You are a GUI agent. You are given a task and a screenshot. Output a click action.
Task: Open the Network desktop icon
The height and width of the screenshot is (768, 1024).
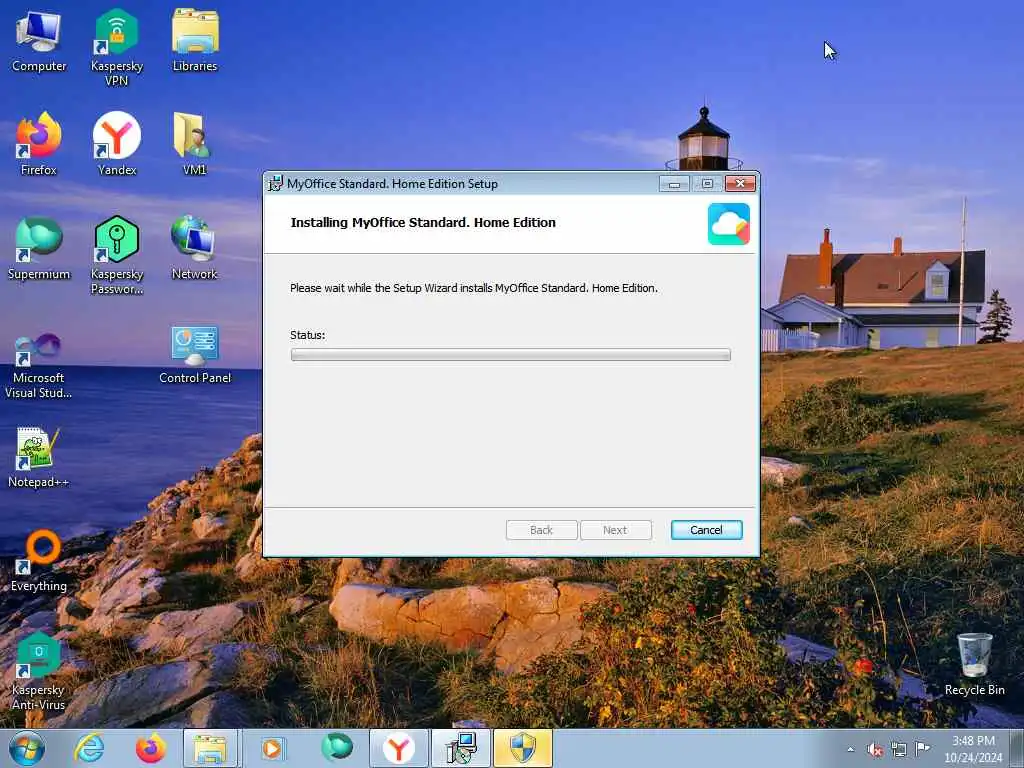[x=194, y=249]
